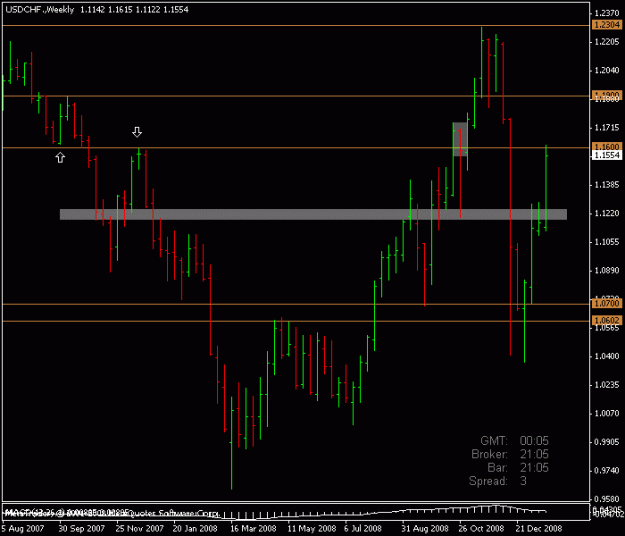Click the 1.0400 price scale value
The image size is (625, 536).
coord(607,356)
